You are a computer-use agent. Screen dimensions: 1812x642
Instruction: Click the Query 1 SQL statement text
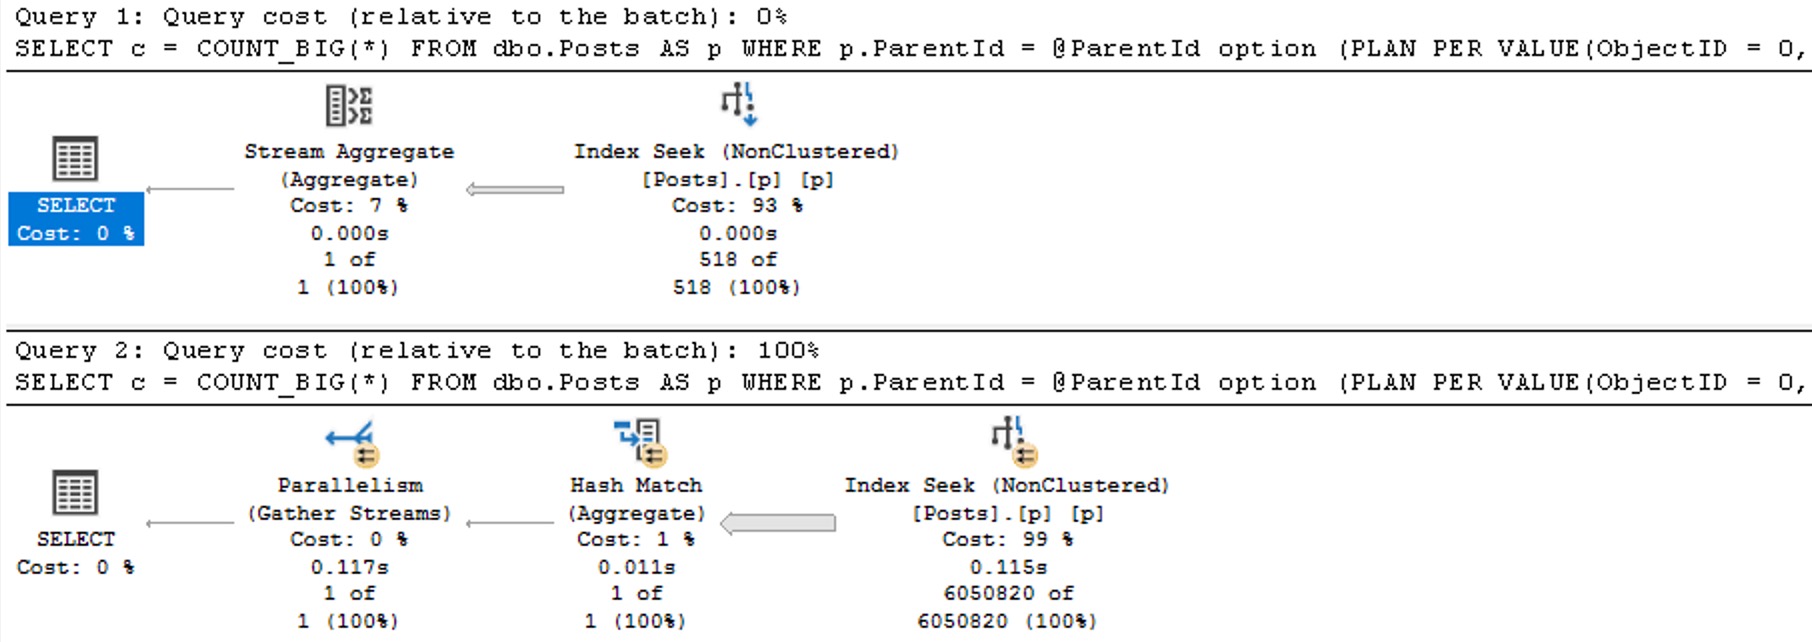coord(911,49)
